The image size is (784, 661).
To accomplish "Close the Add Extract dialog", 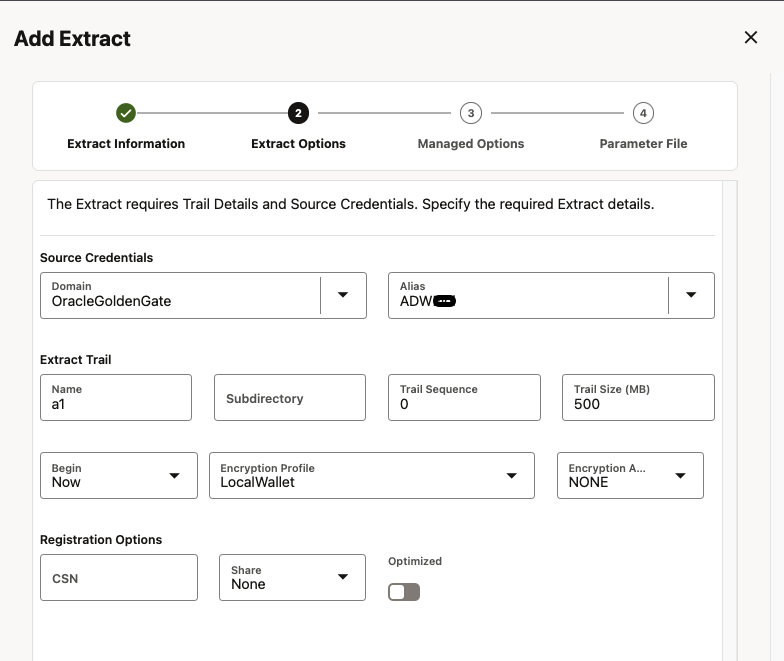I will 750,38.
